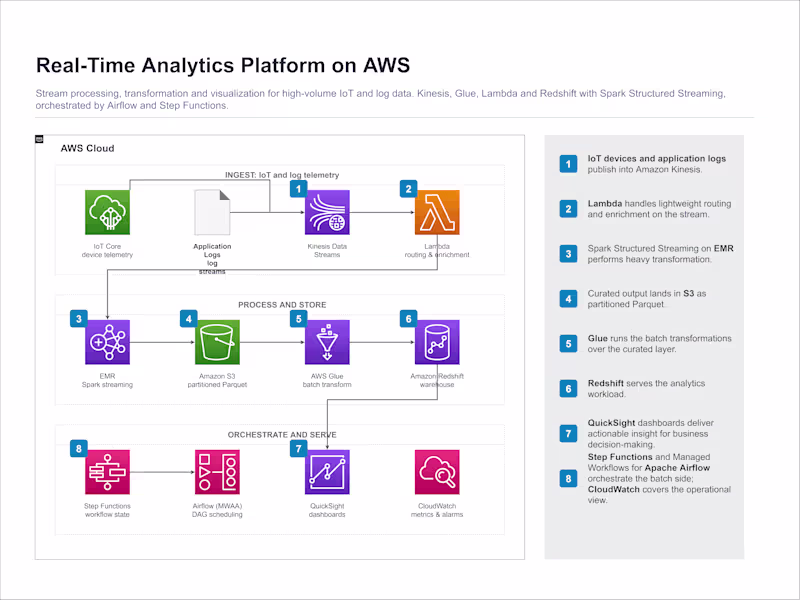Select the 'EMR Spark streaming' caption
Screen dimensions: 800x600
pyautogui.click(x=107, y=380)
